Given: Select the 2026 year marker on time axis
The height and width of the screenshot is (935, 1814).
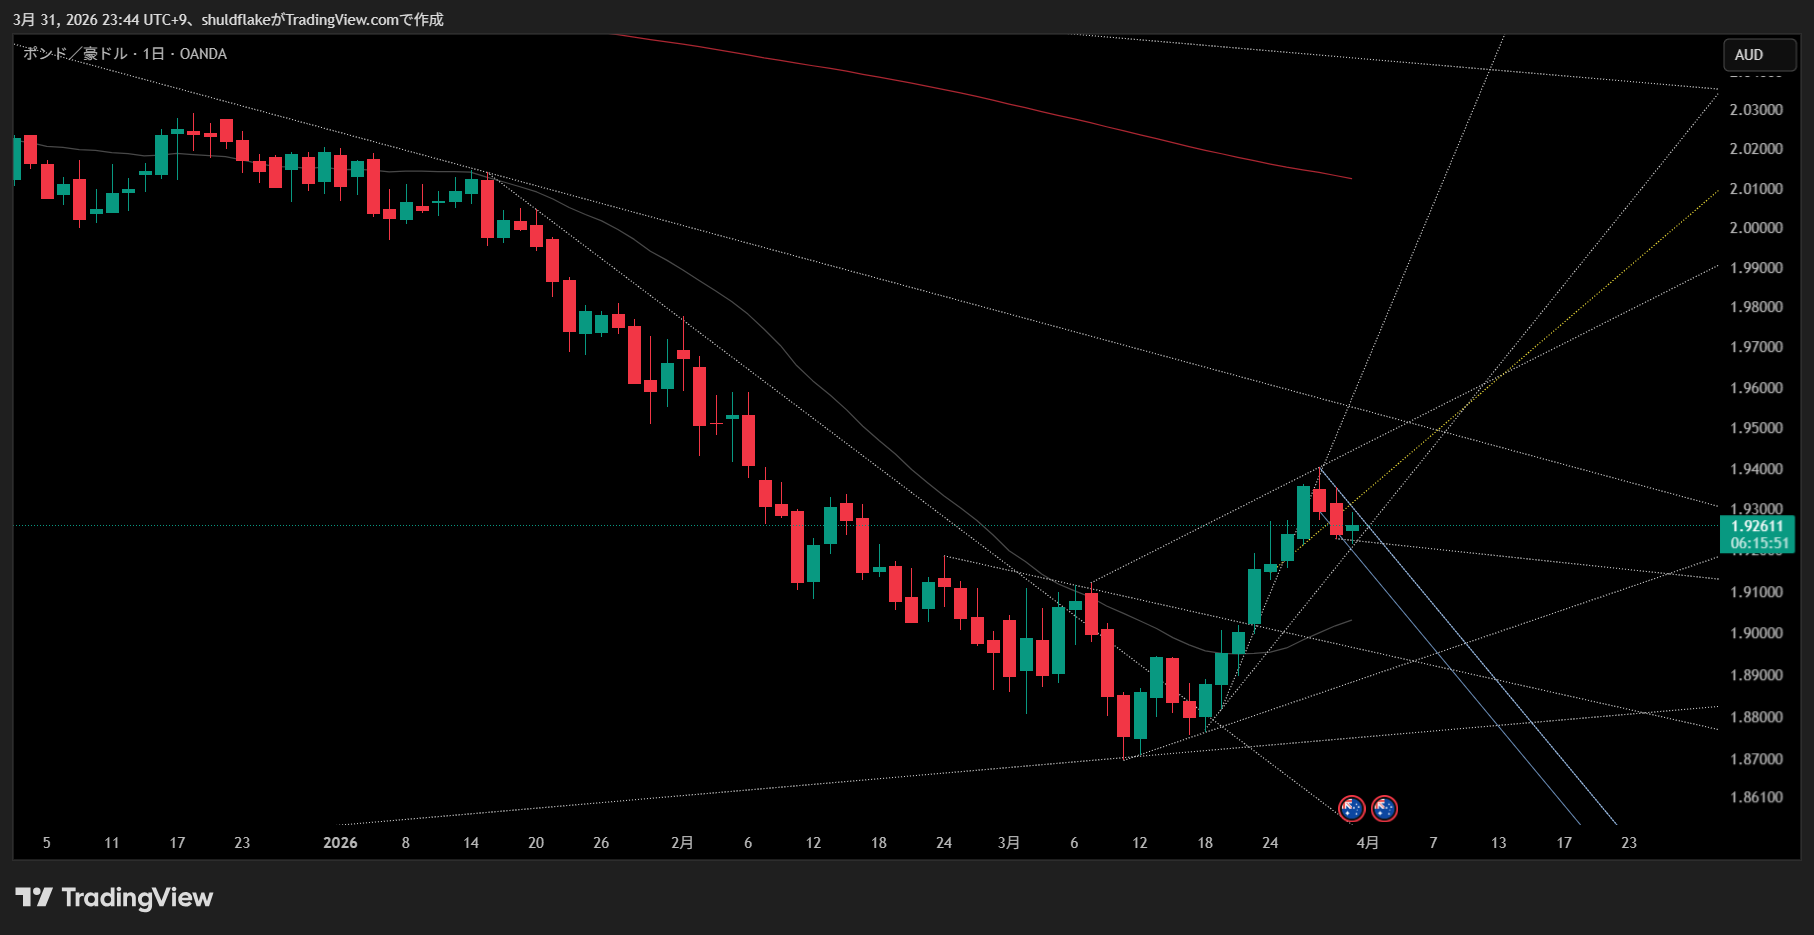Looking at the screenshot, I should 340,843.
